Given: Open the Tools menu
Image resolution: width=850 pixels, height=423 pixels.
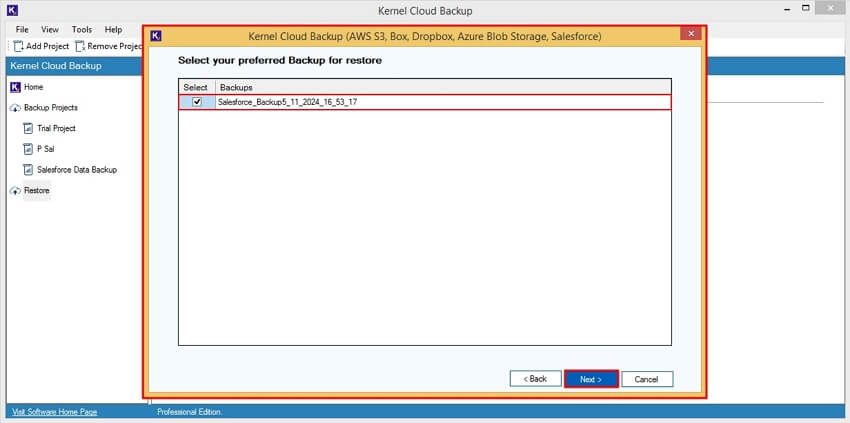Looking at the screenshot, I should [x=82, y=29].
